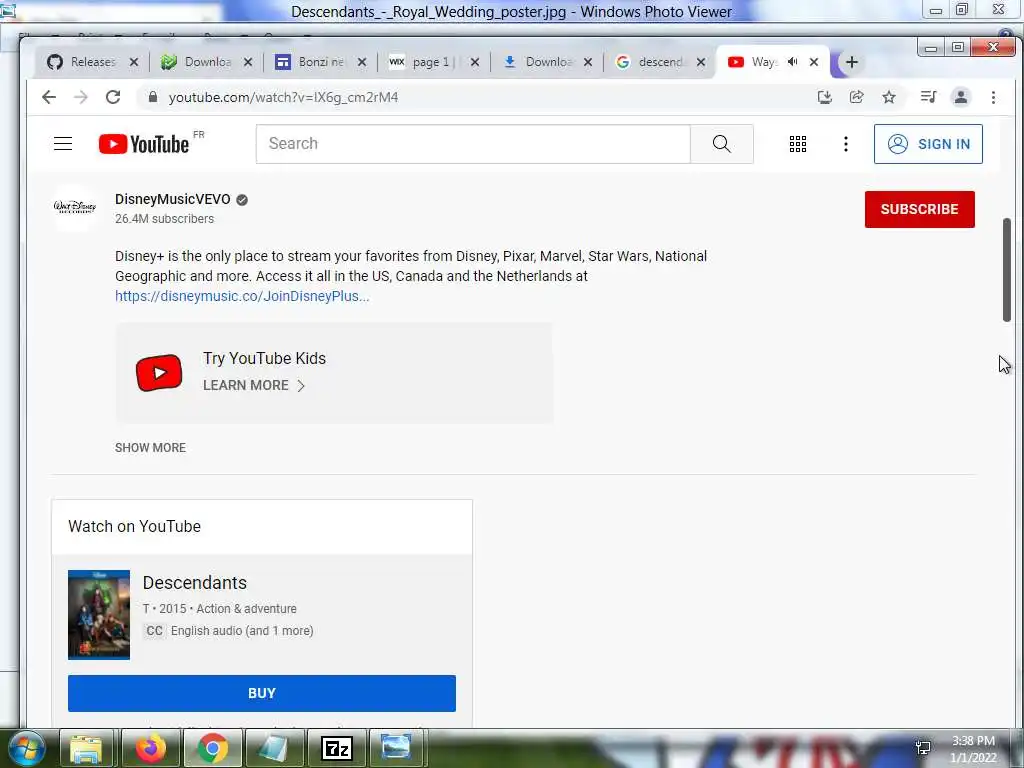Viewport: 1024px width, 768px height.
Task: Open the YouTube apps grid
Action: pyautogui.click(x=797, y=144)
